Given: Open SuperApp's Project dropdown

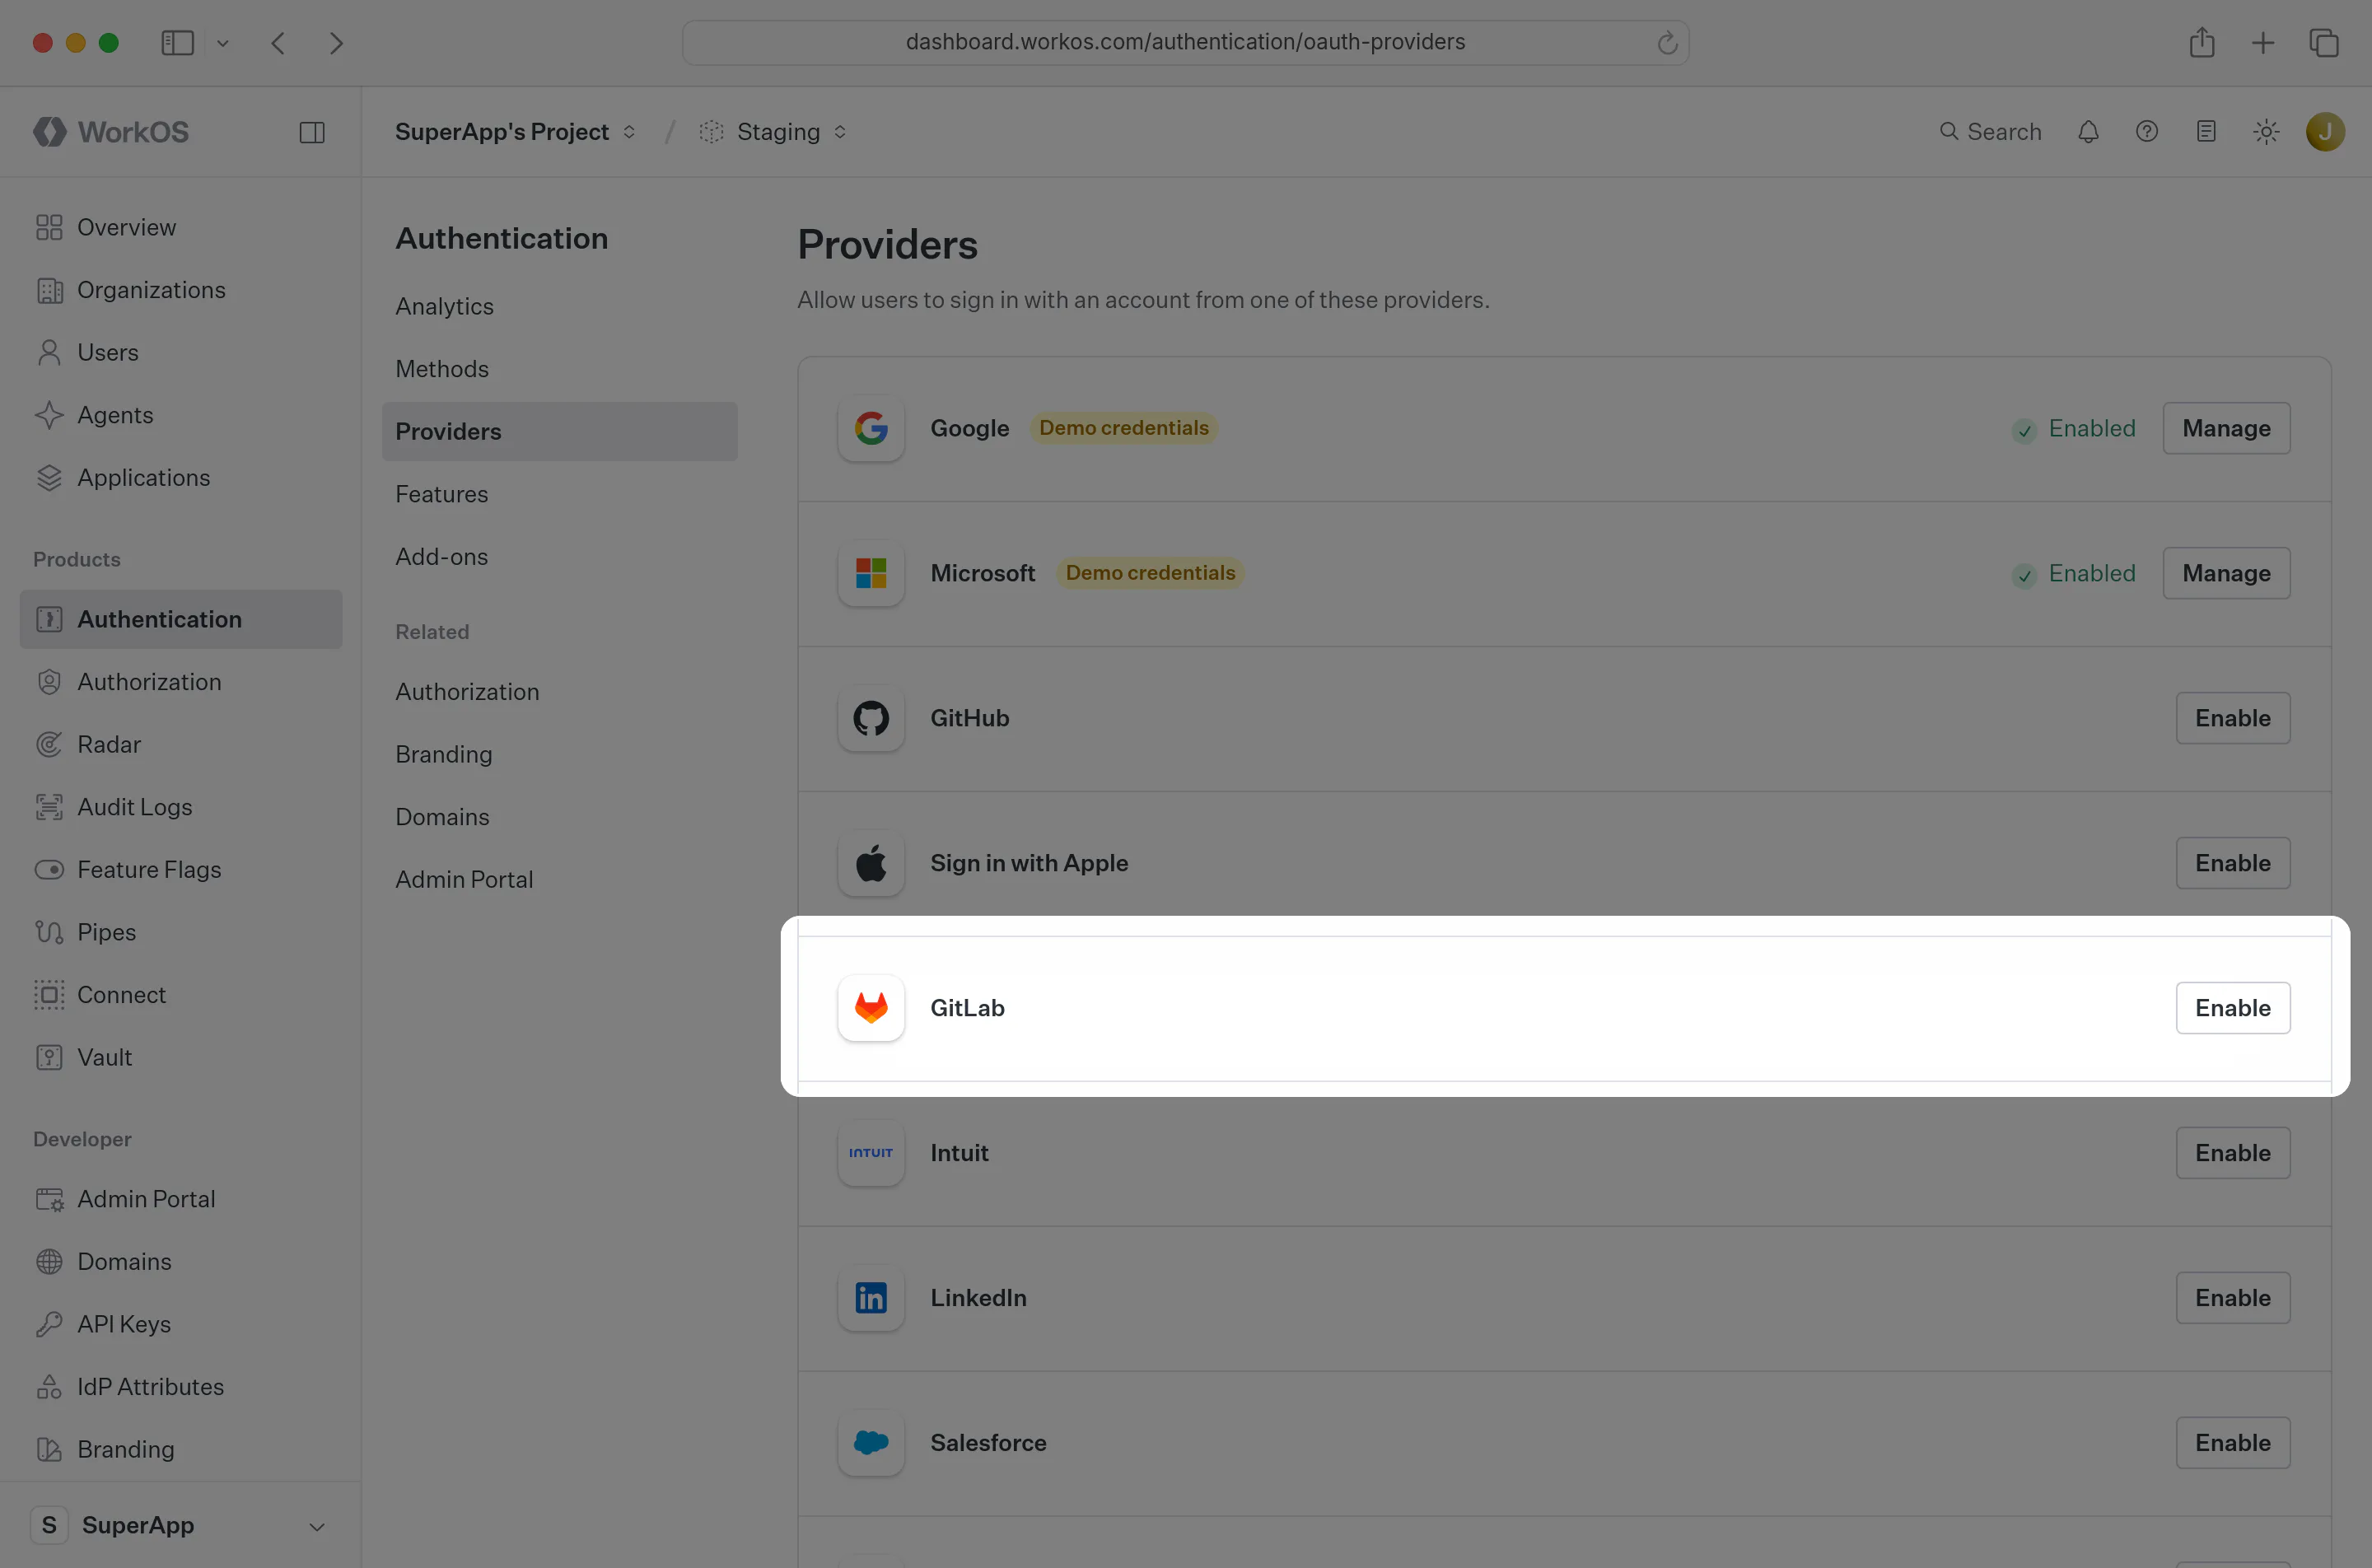Looking at the screenshot, I should (x=515, y=132).
